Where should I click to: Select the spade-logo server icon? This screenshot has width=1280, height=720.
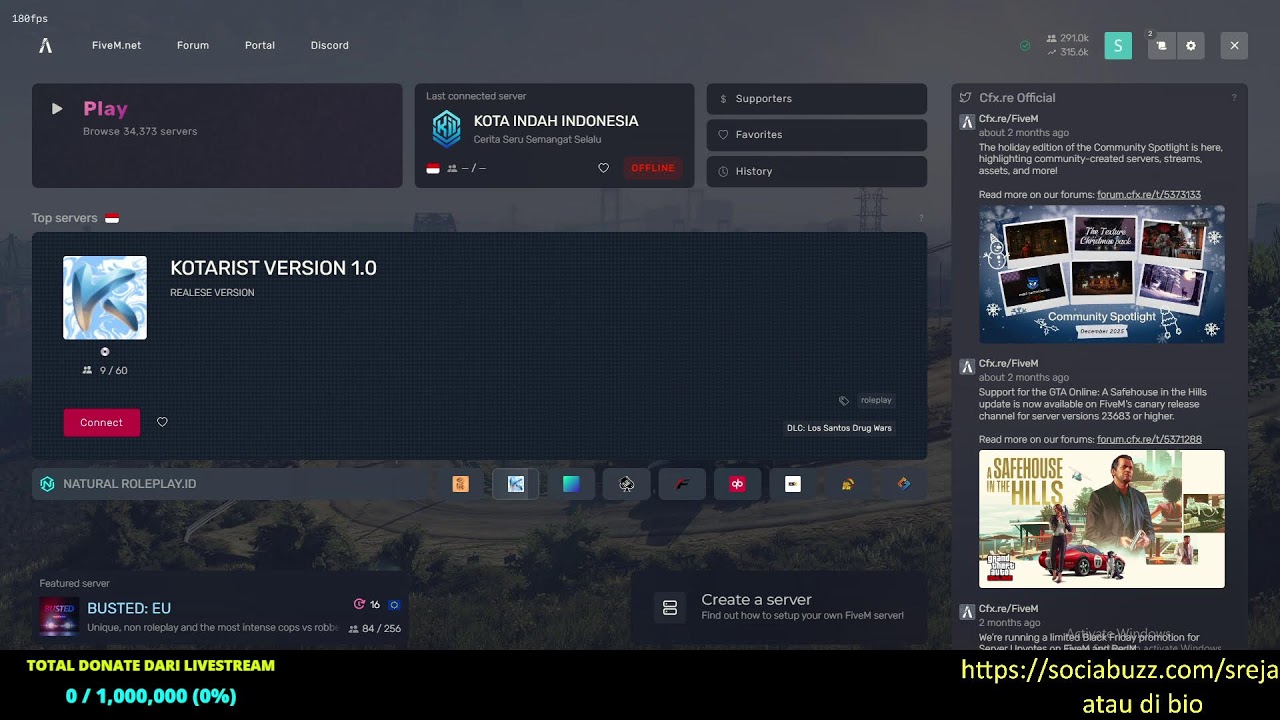(626, 484)
